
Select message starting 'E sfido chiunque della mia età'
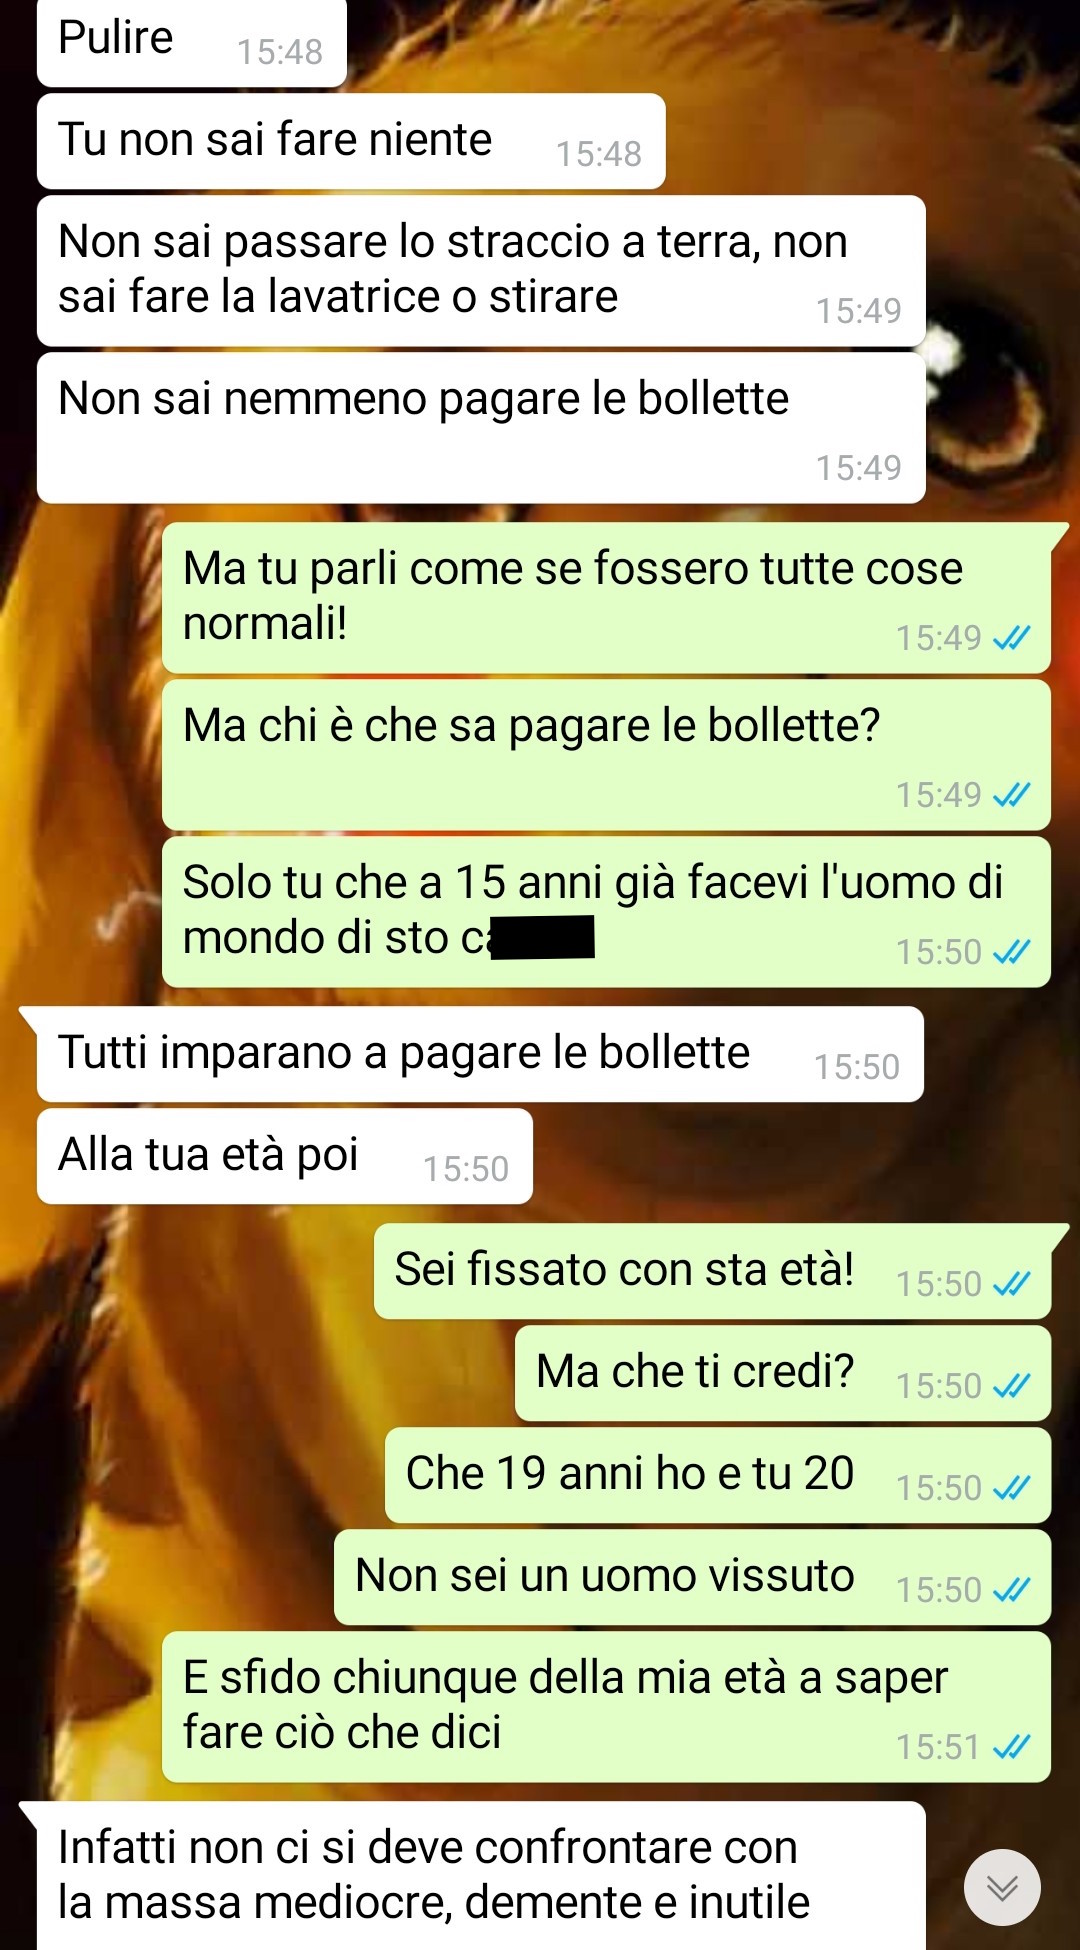coord(606,1707)
